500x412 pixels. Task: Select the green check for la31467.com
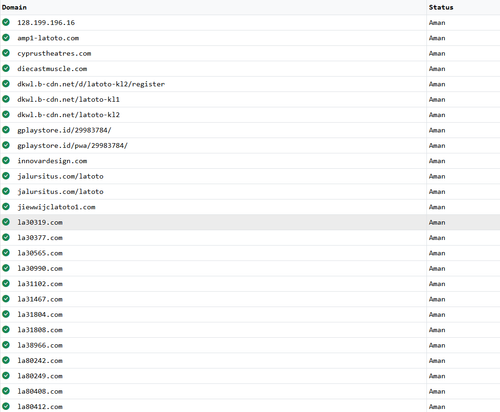[6, 299]
